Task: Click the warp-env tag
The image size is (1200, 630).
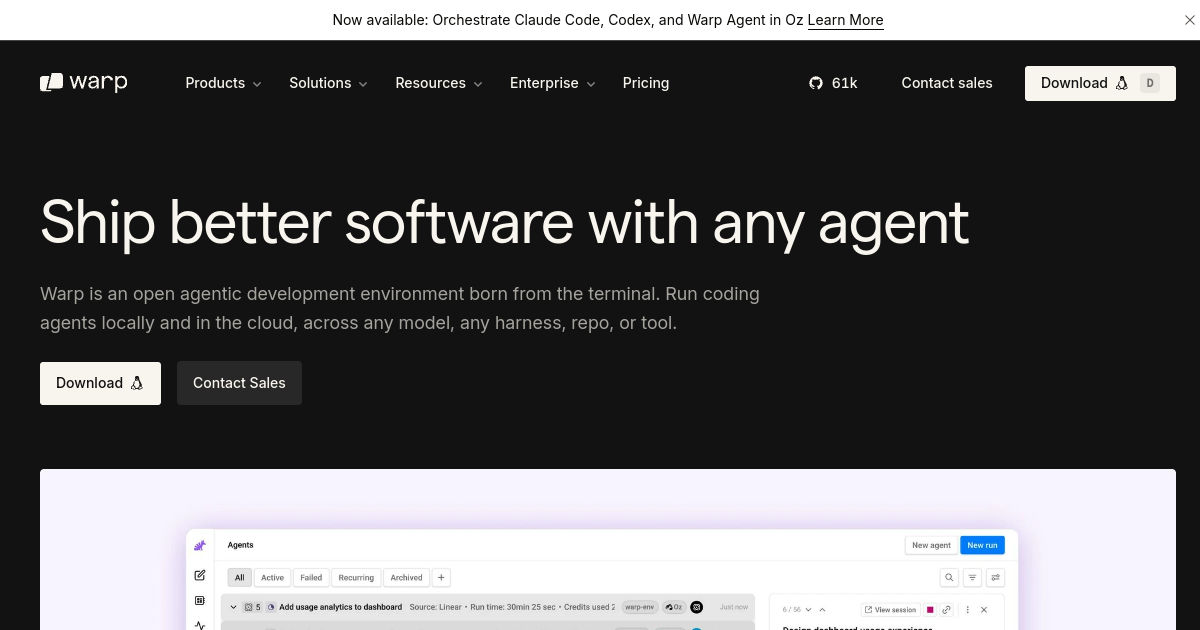Action: pos(639,607)
